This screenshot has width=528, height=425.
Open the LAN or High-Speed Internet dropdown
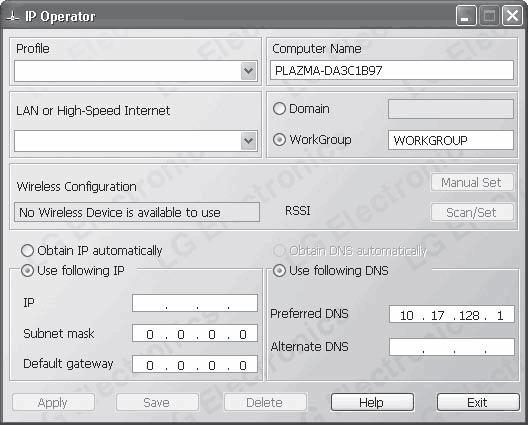pyautogui.click(x=249, y=141)
